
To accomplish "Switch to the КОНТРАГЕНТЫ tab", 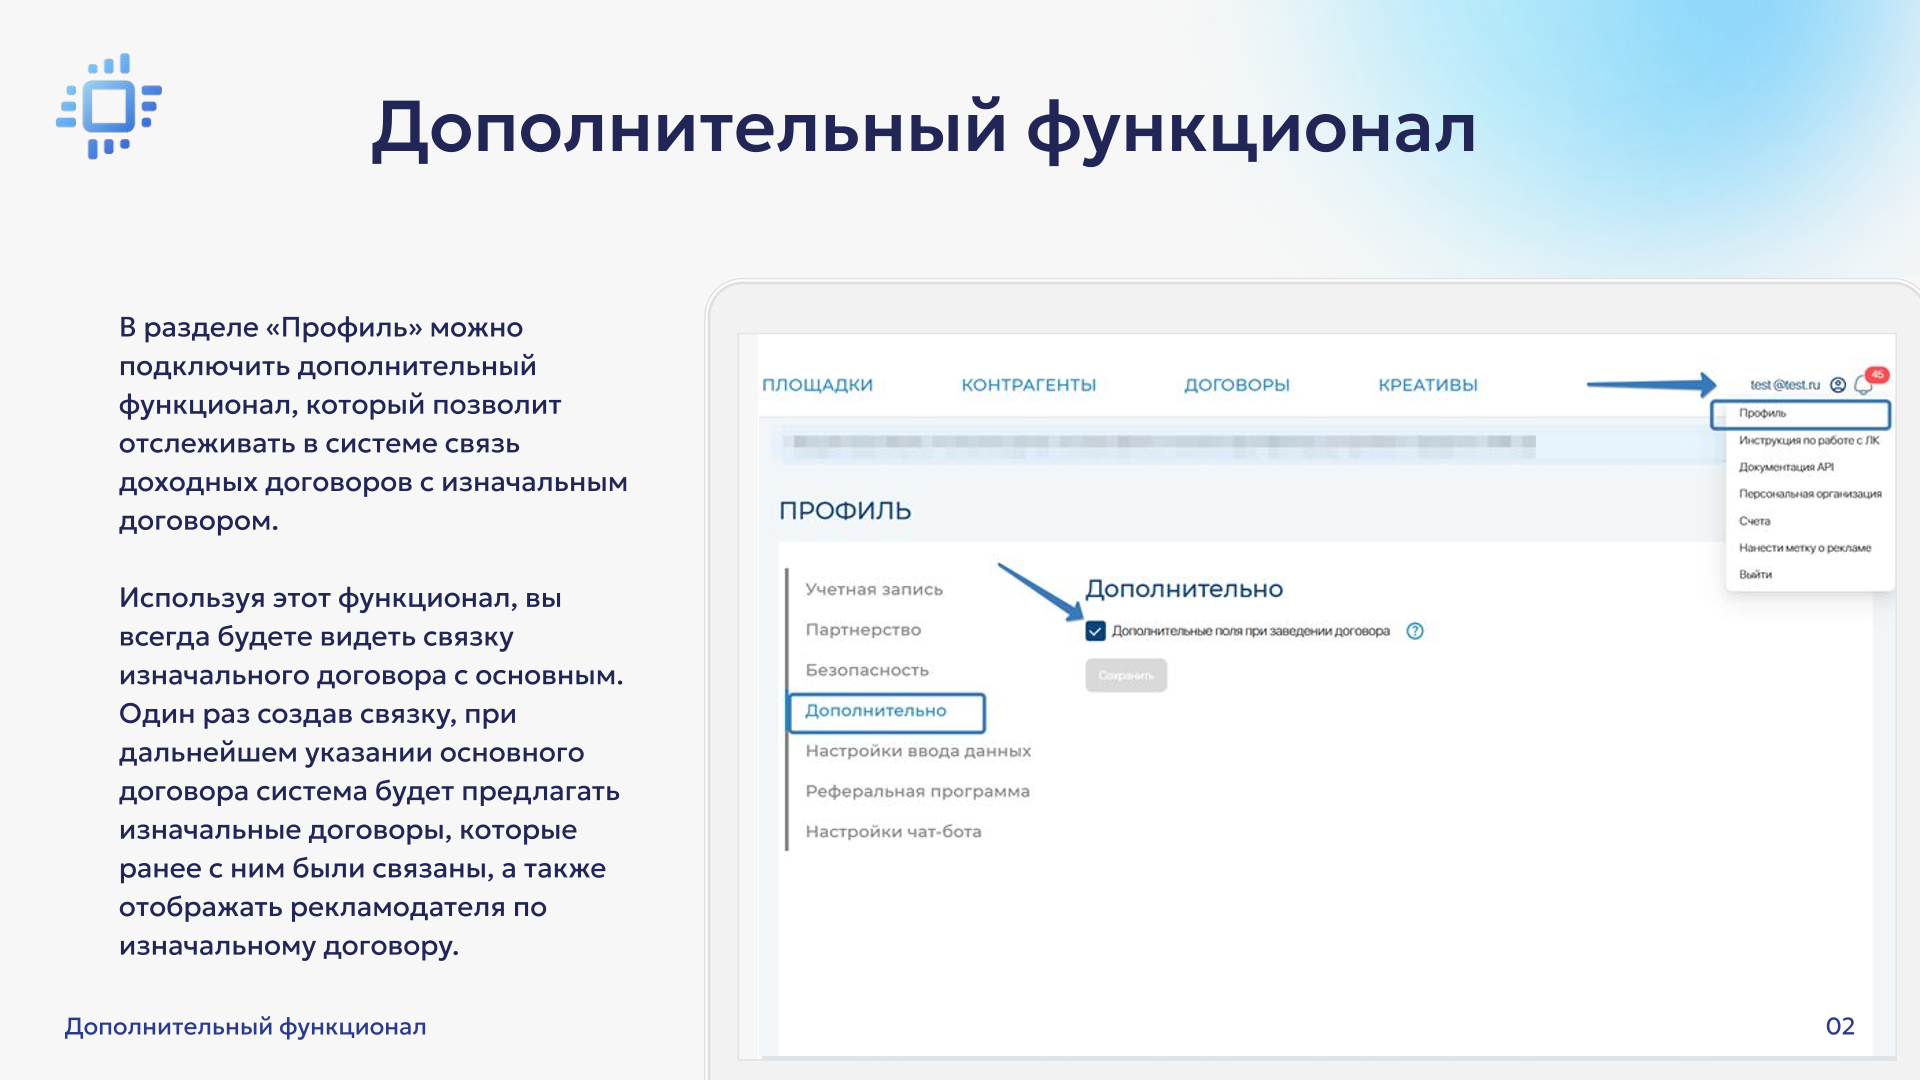I will pos(1028,385).
